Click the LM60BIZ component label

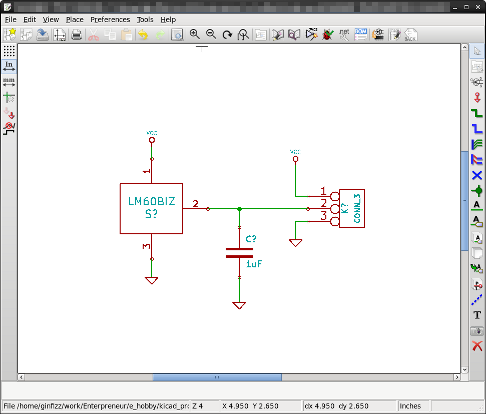(x=152, y=201)
